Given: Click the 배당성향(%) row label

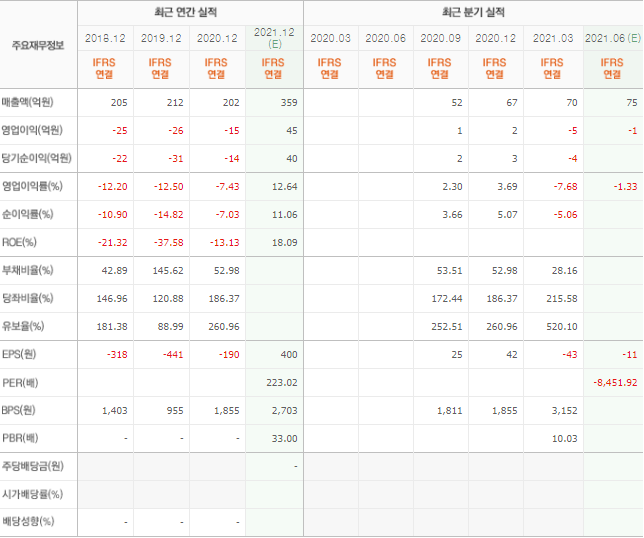Looking at the screenshot, I should [x=28, y=522].
